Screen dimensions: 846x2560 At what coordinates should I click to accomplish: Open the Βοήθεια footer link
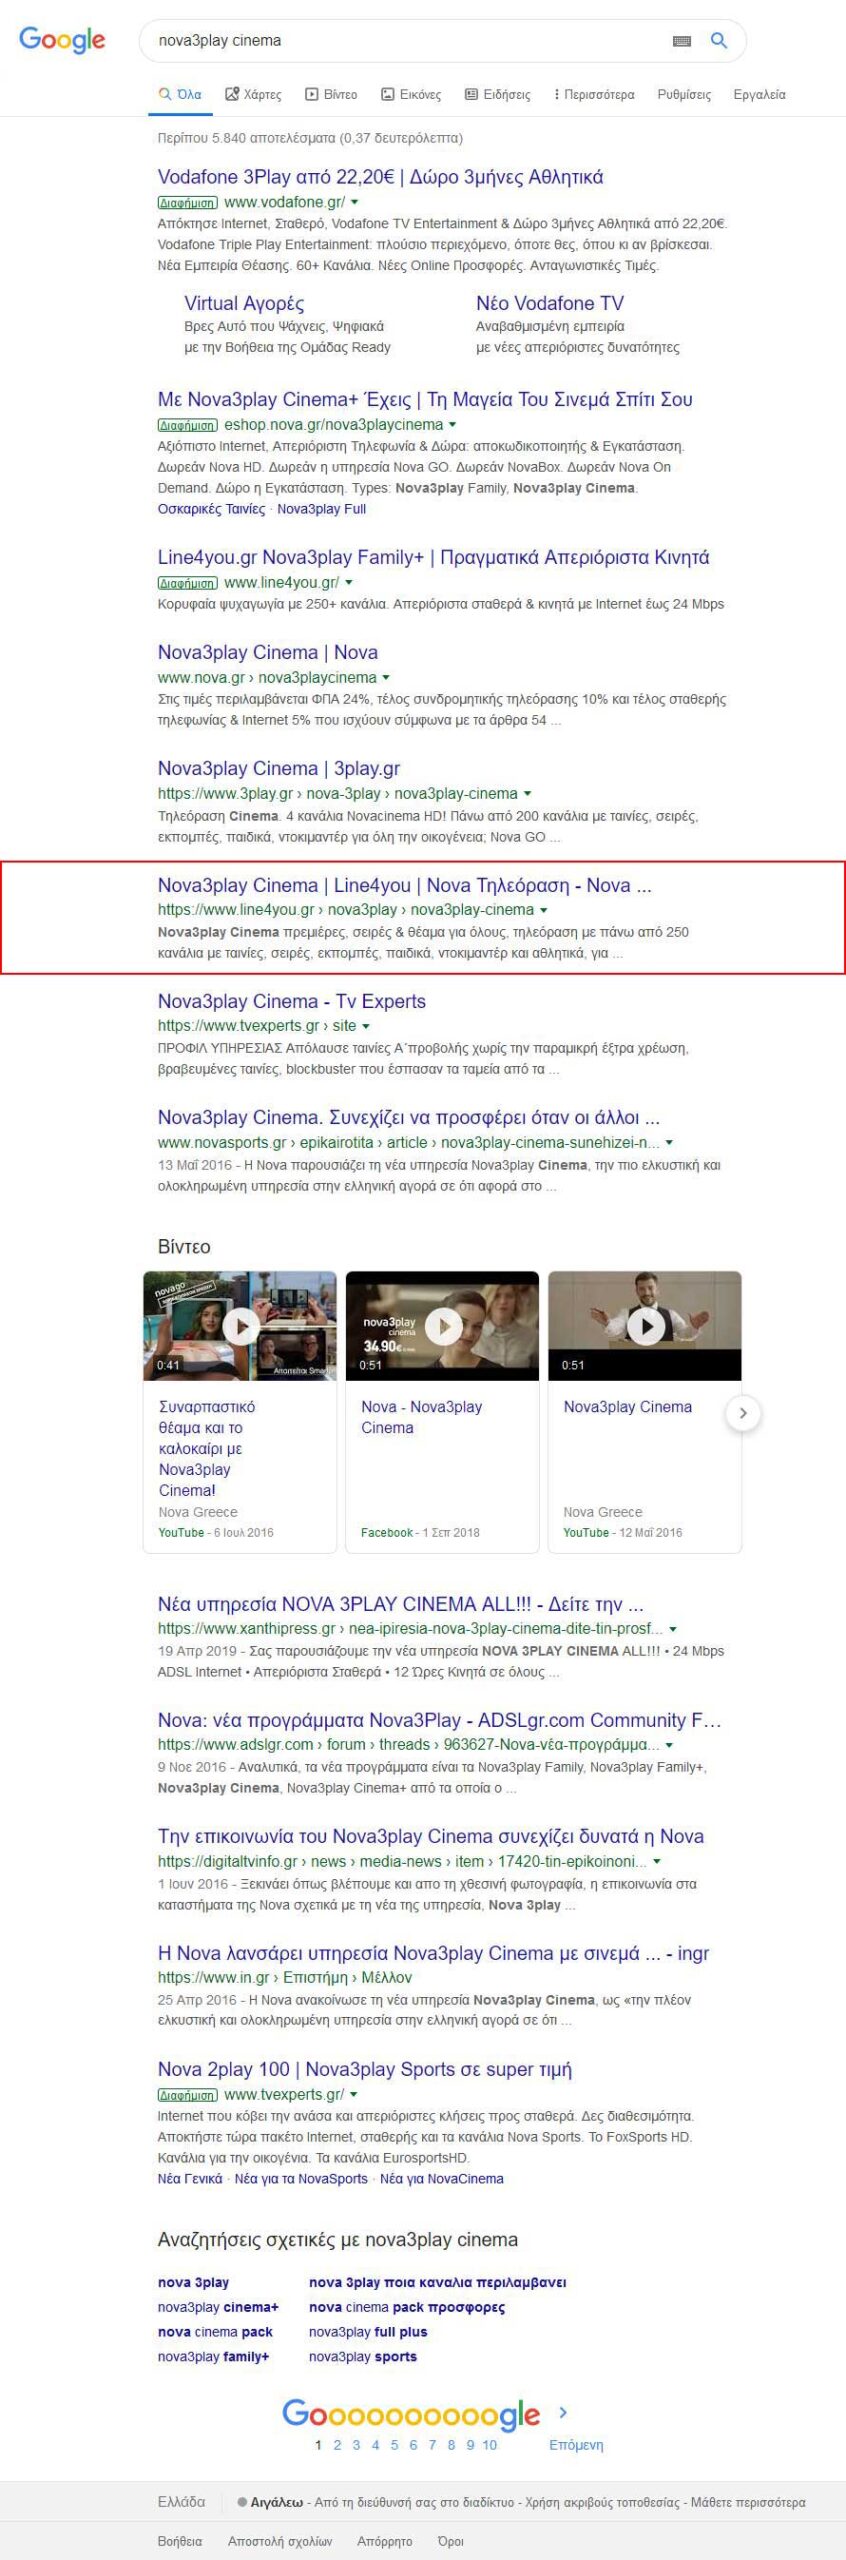(x=180, y=2541)
